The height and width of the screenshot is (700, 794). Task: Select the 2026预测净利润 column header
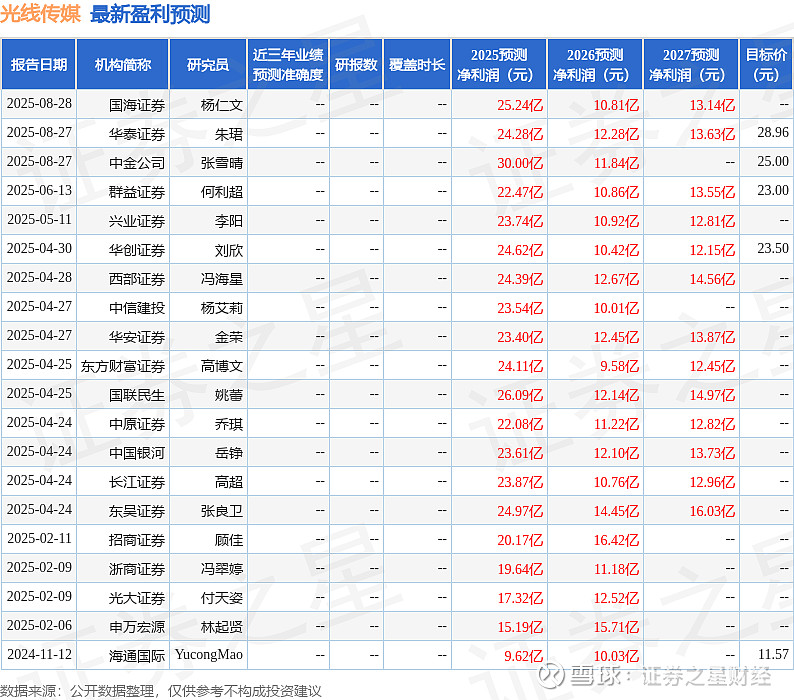tap(595, 64)
